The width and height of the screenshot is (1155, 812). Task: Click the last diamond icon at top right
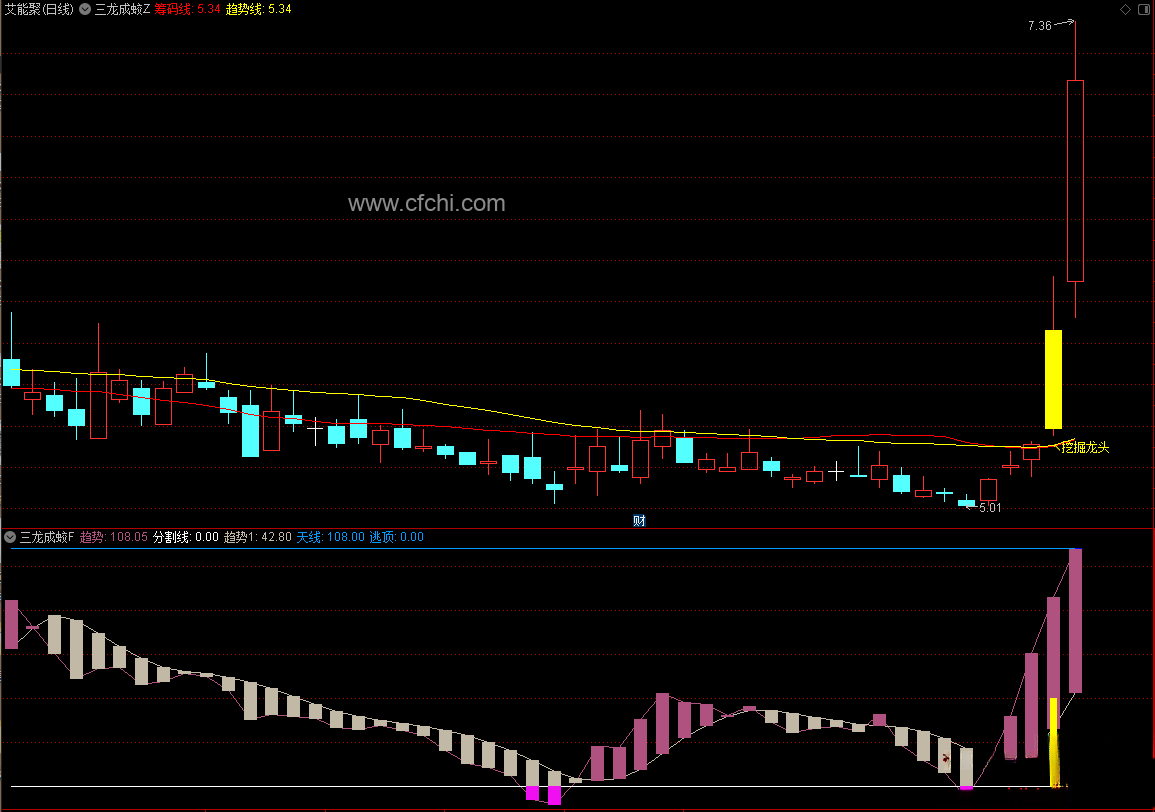pyautogui.click(x=1145, y=10)
